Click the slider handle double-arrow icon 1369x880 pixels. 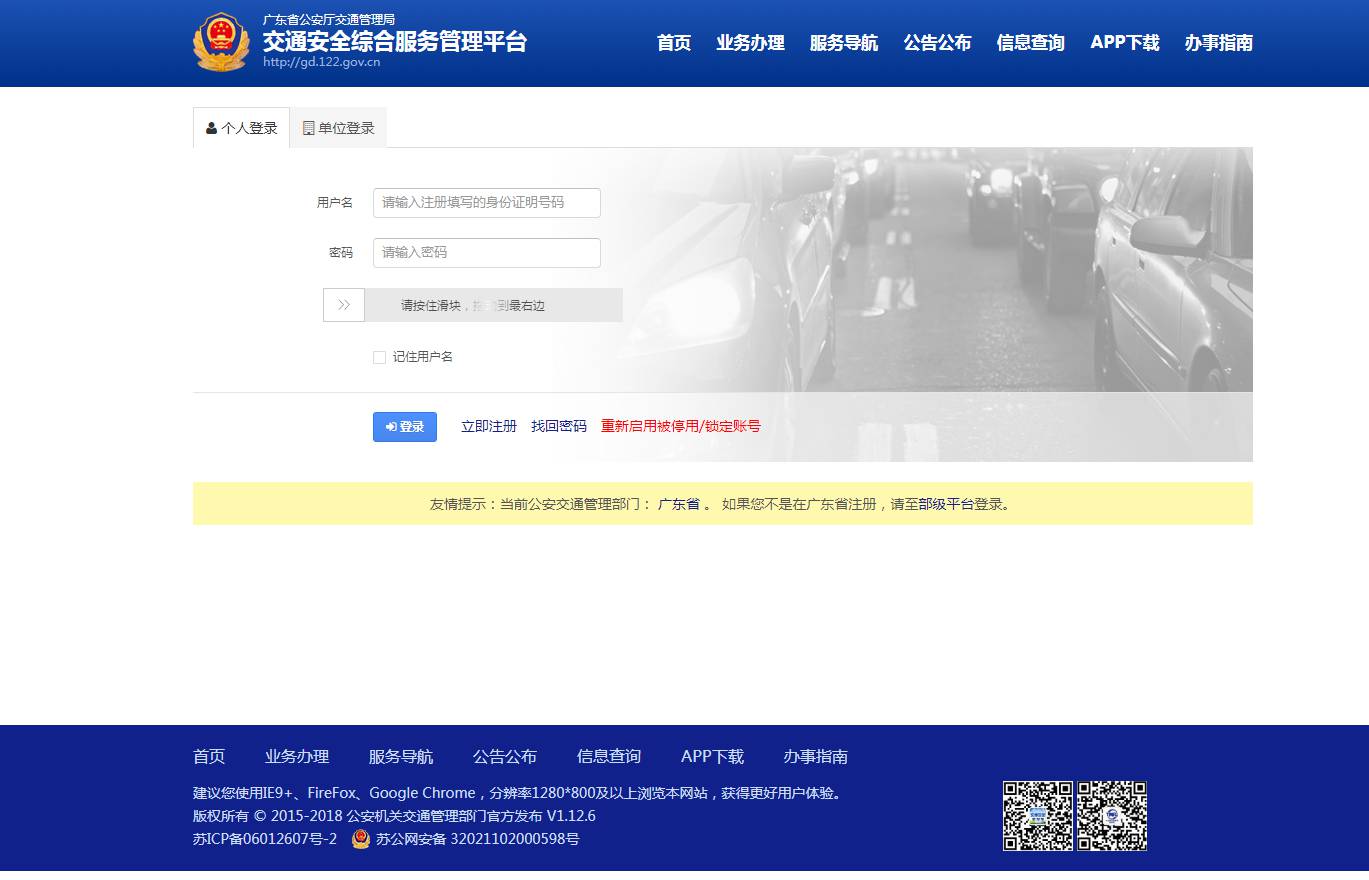344,305
